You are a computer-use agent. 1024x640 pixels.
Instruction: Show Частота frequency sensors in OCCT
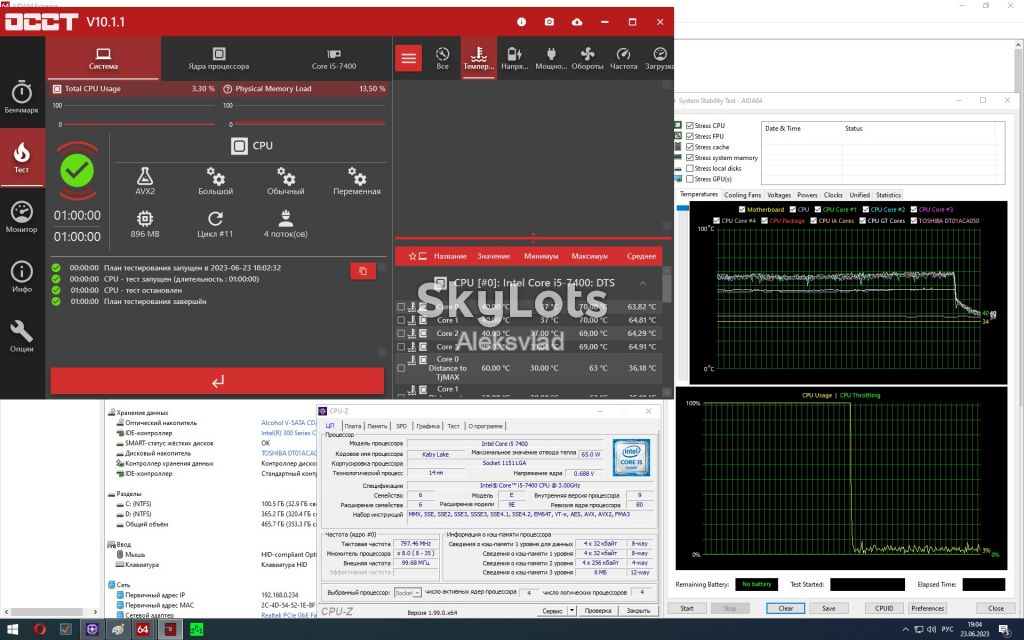pos(623,58)
